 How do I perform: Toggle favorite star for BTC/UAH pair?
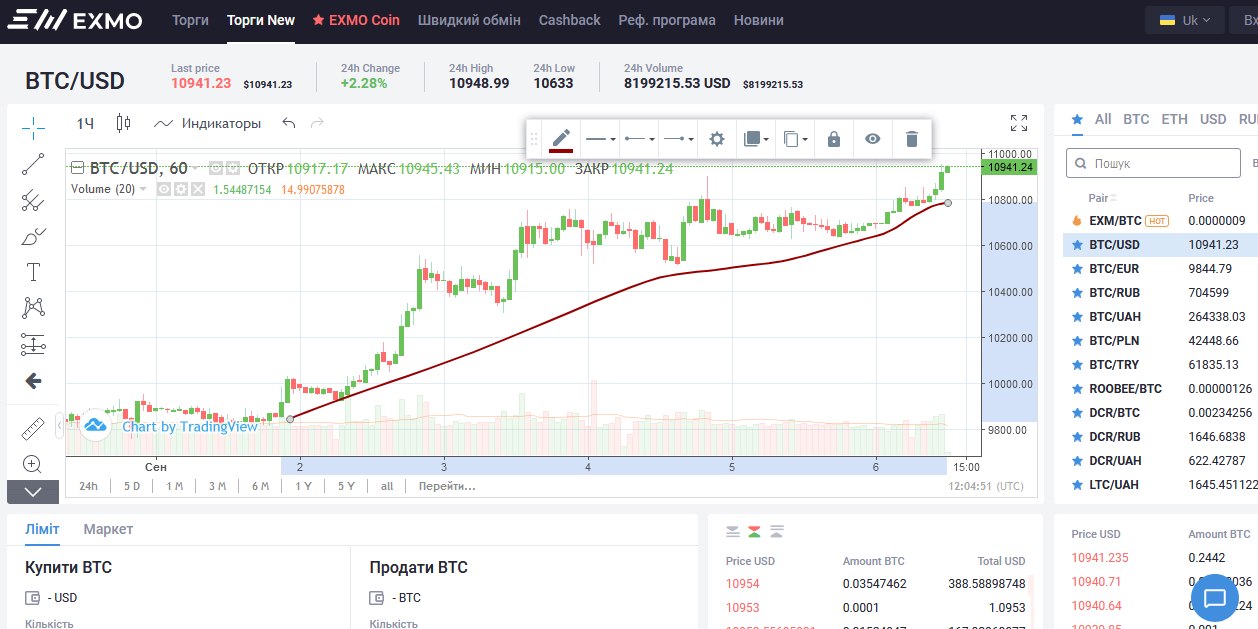[x=1077, y=317]
